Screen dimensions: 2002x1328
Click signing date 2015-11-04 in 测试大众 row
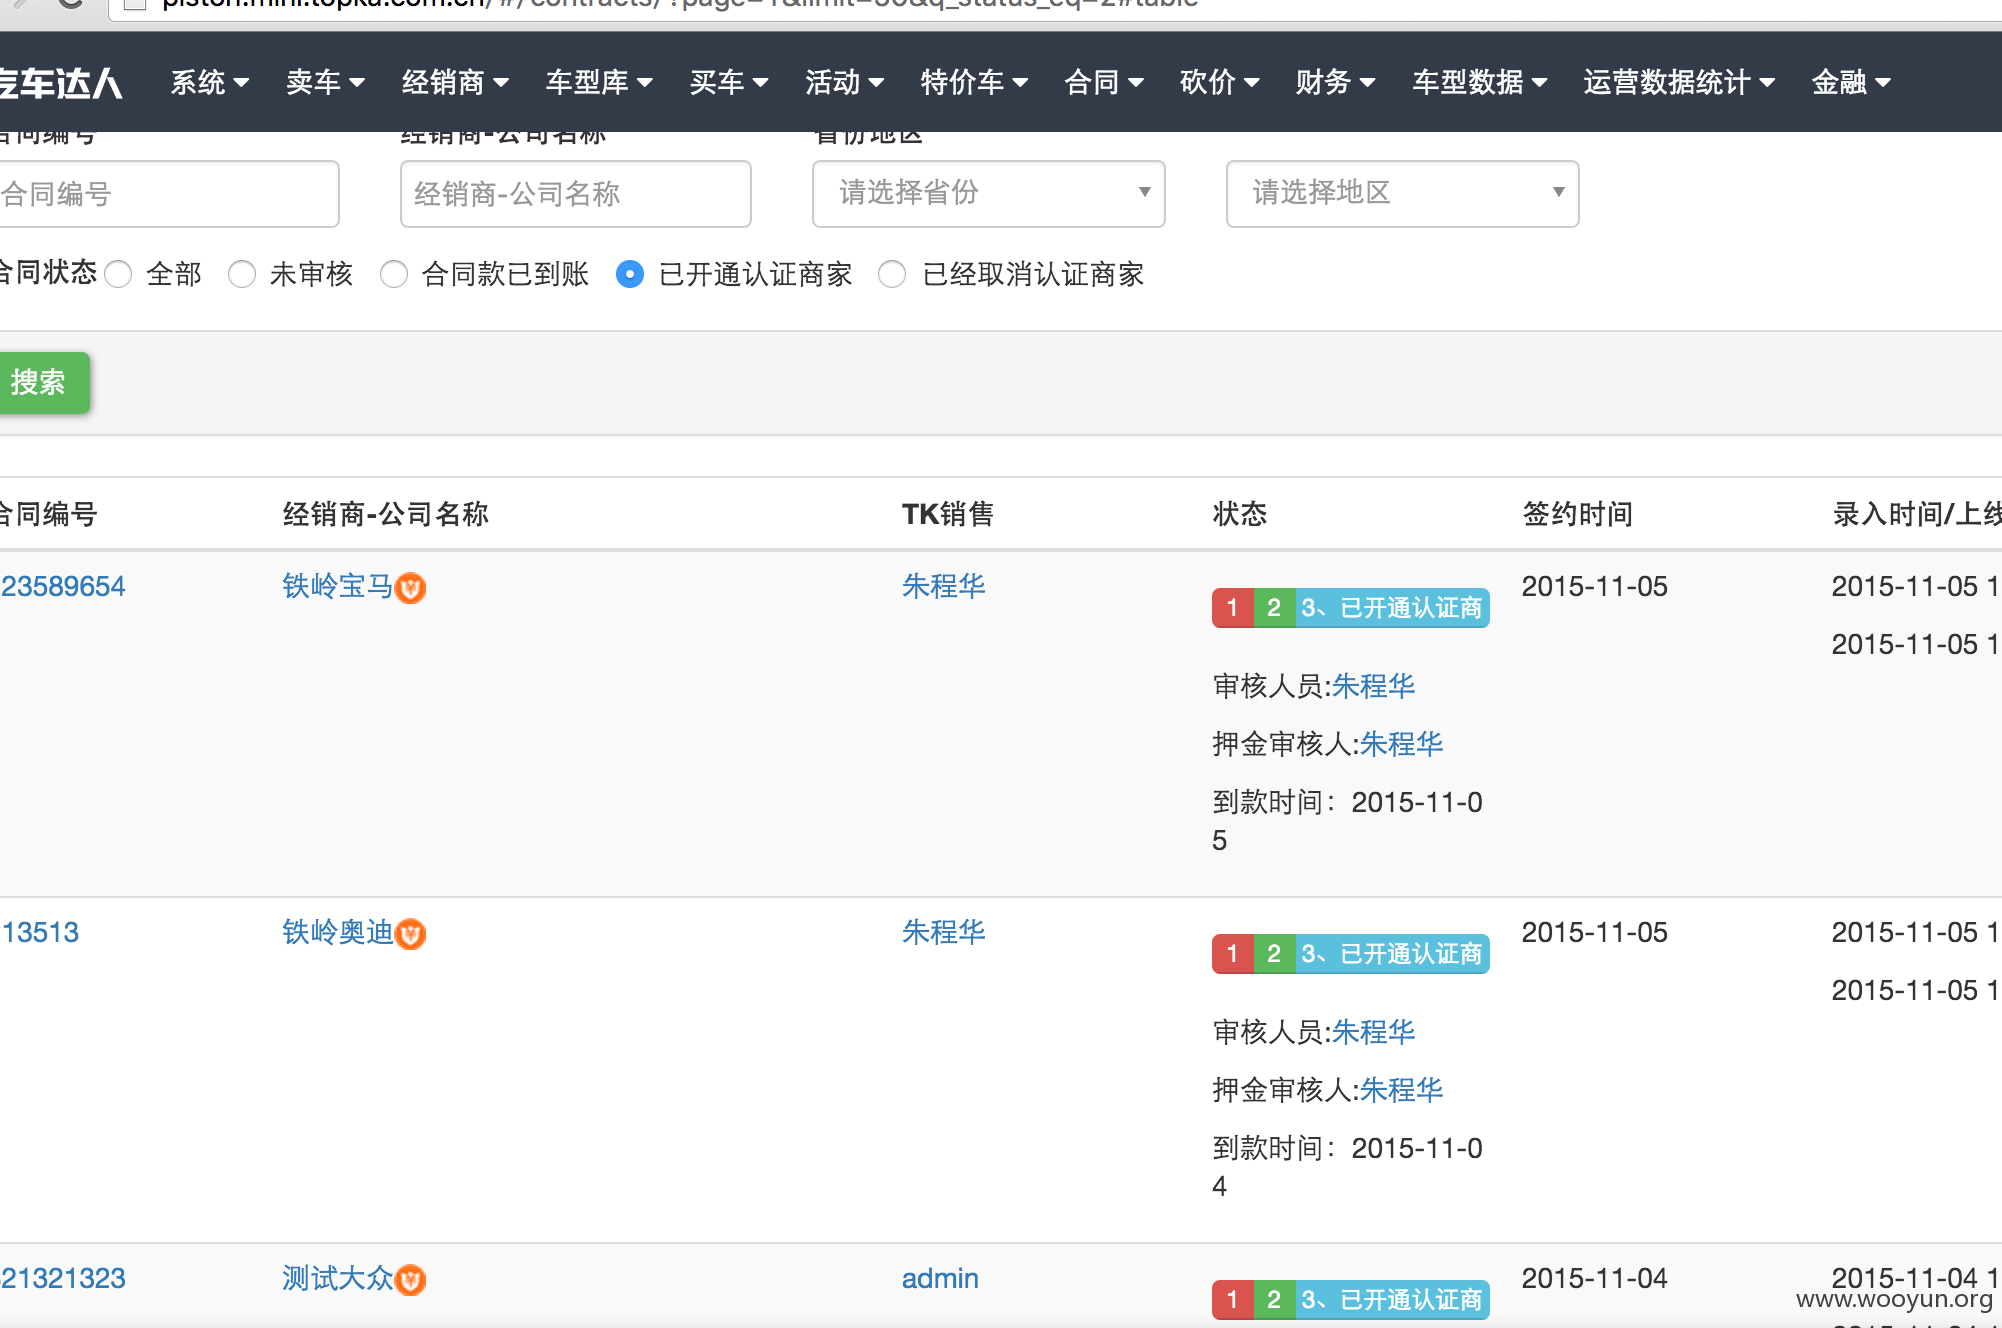(1594, 1278)
